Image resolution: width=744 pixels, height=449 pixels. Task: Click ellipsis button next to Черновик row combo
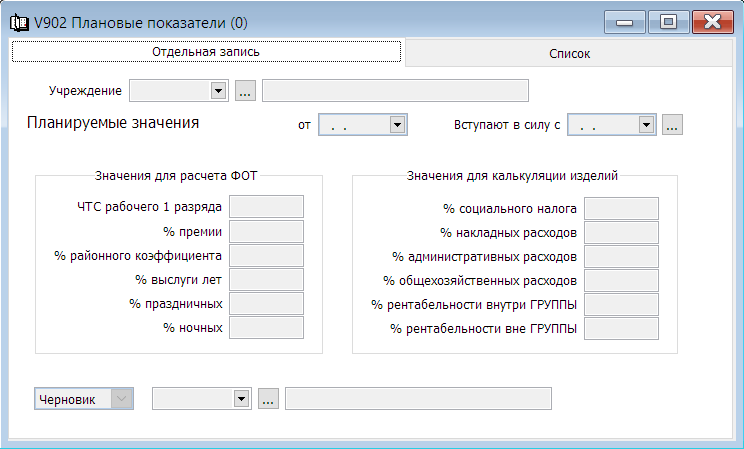point(268,399)
